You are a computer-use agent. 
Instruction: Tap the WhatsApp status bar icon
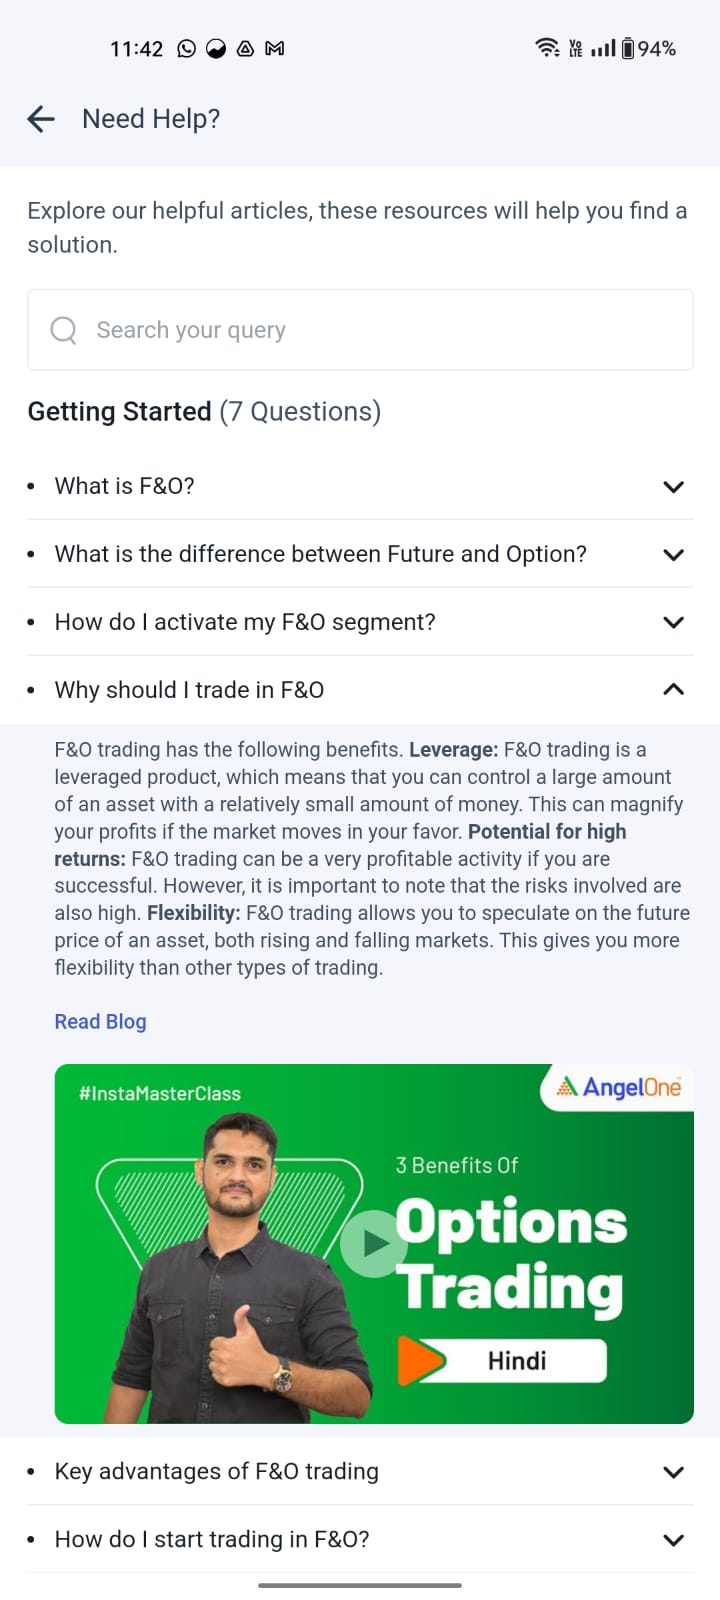[186, 48]
